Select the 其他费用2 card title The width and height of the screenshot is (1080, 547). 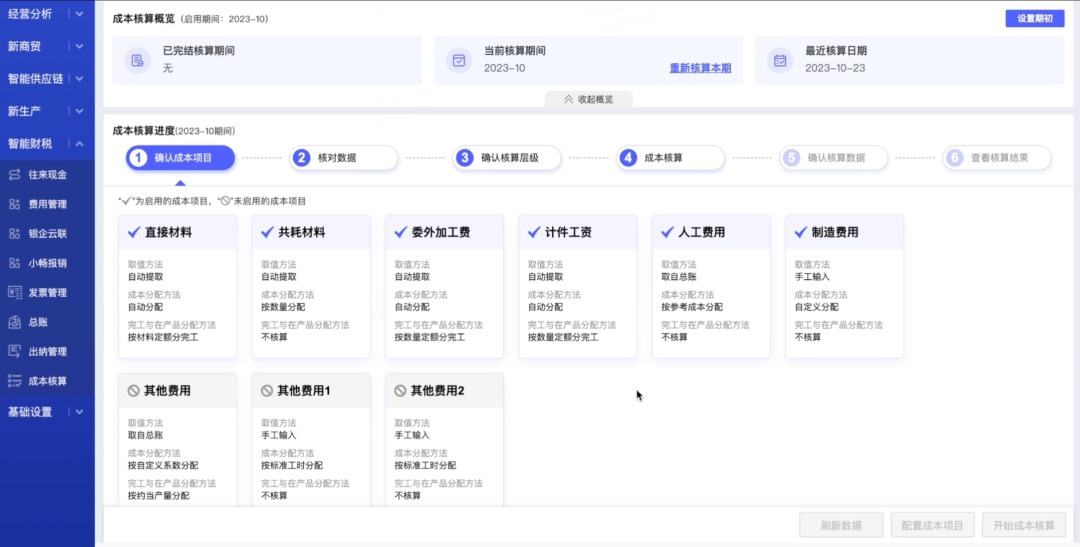437,391
